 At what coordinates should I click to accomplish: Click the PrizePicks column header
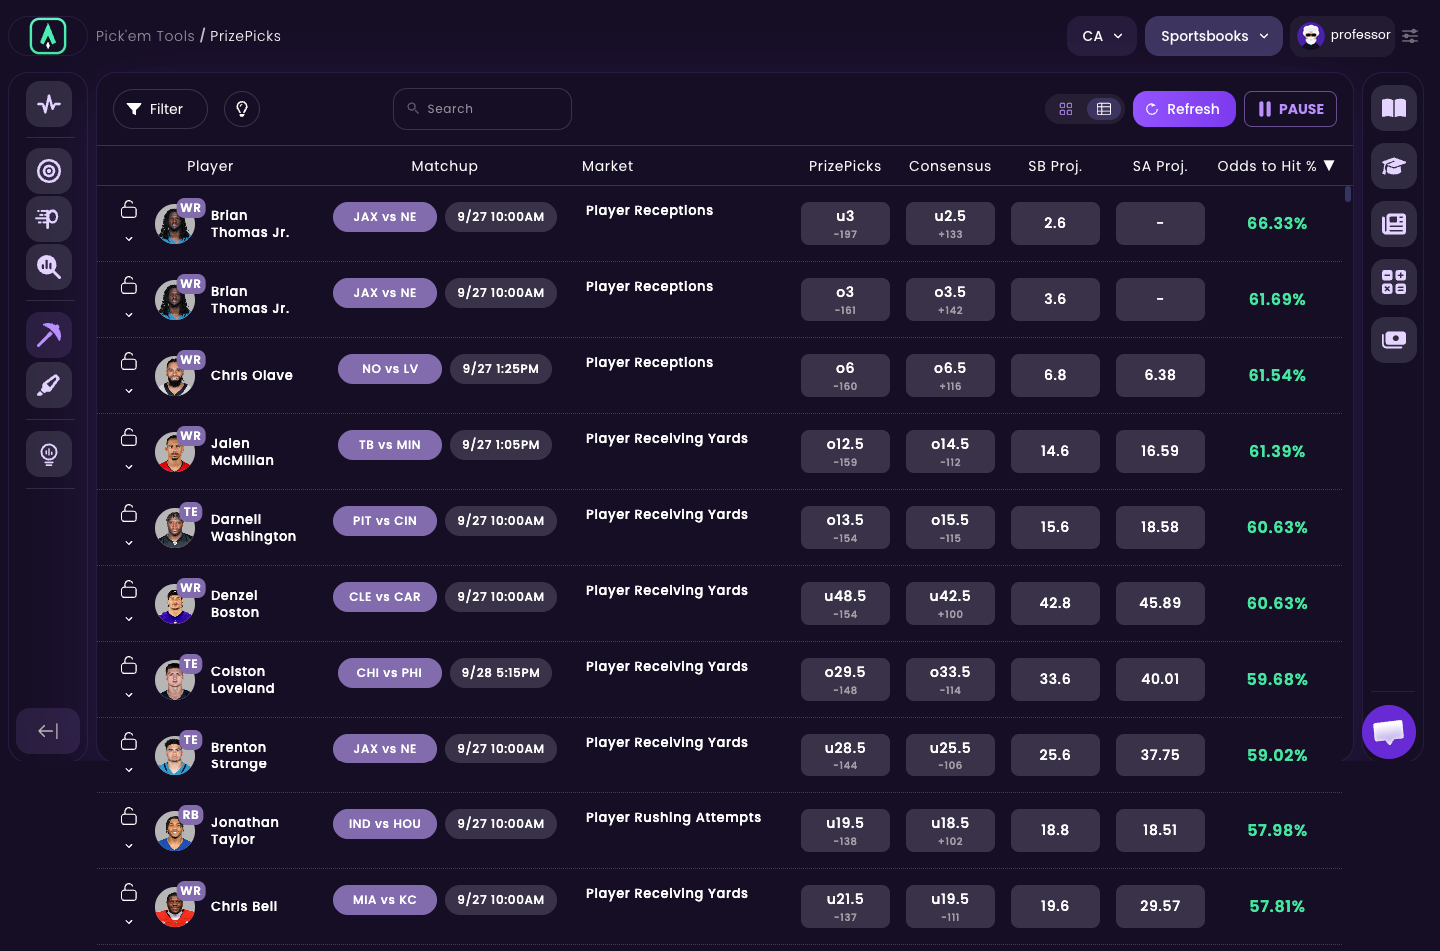tap(845, 166)
